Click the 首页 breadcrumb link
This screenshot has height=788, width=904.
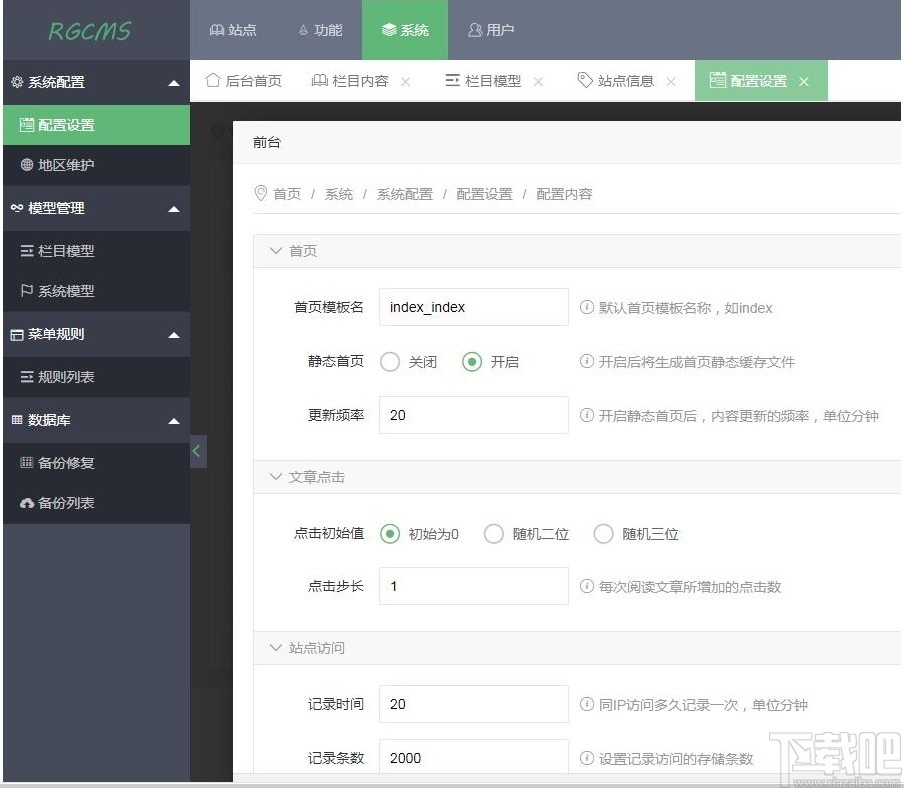(286, 194)
